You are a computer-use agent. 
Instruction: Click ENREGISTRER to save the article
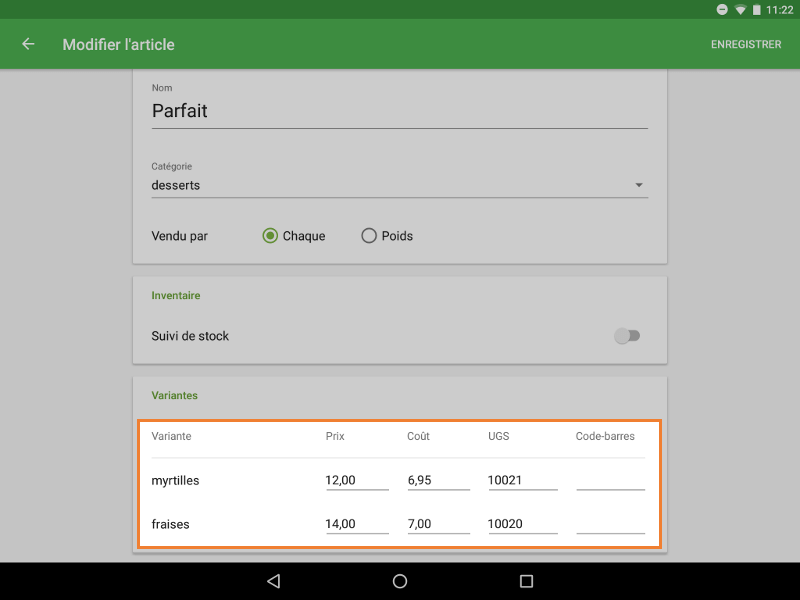coord(745,44)
